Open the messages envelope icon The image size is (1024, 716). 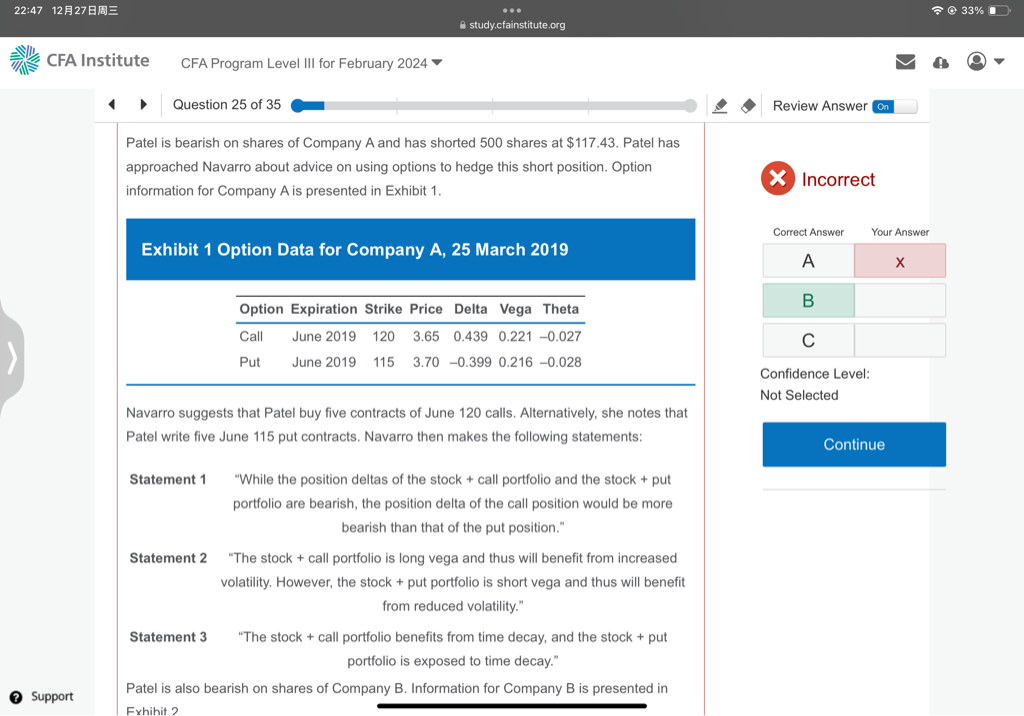pos(905,62)
